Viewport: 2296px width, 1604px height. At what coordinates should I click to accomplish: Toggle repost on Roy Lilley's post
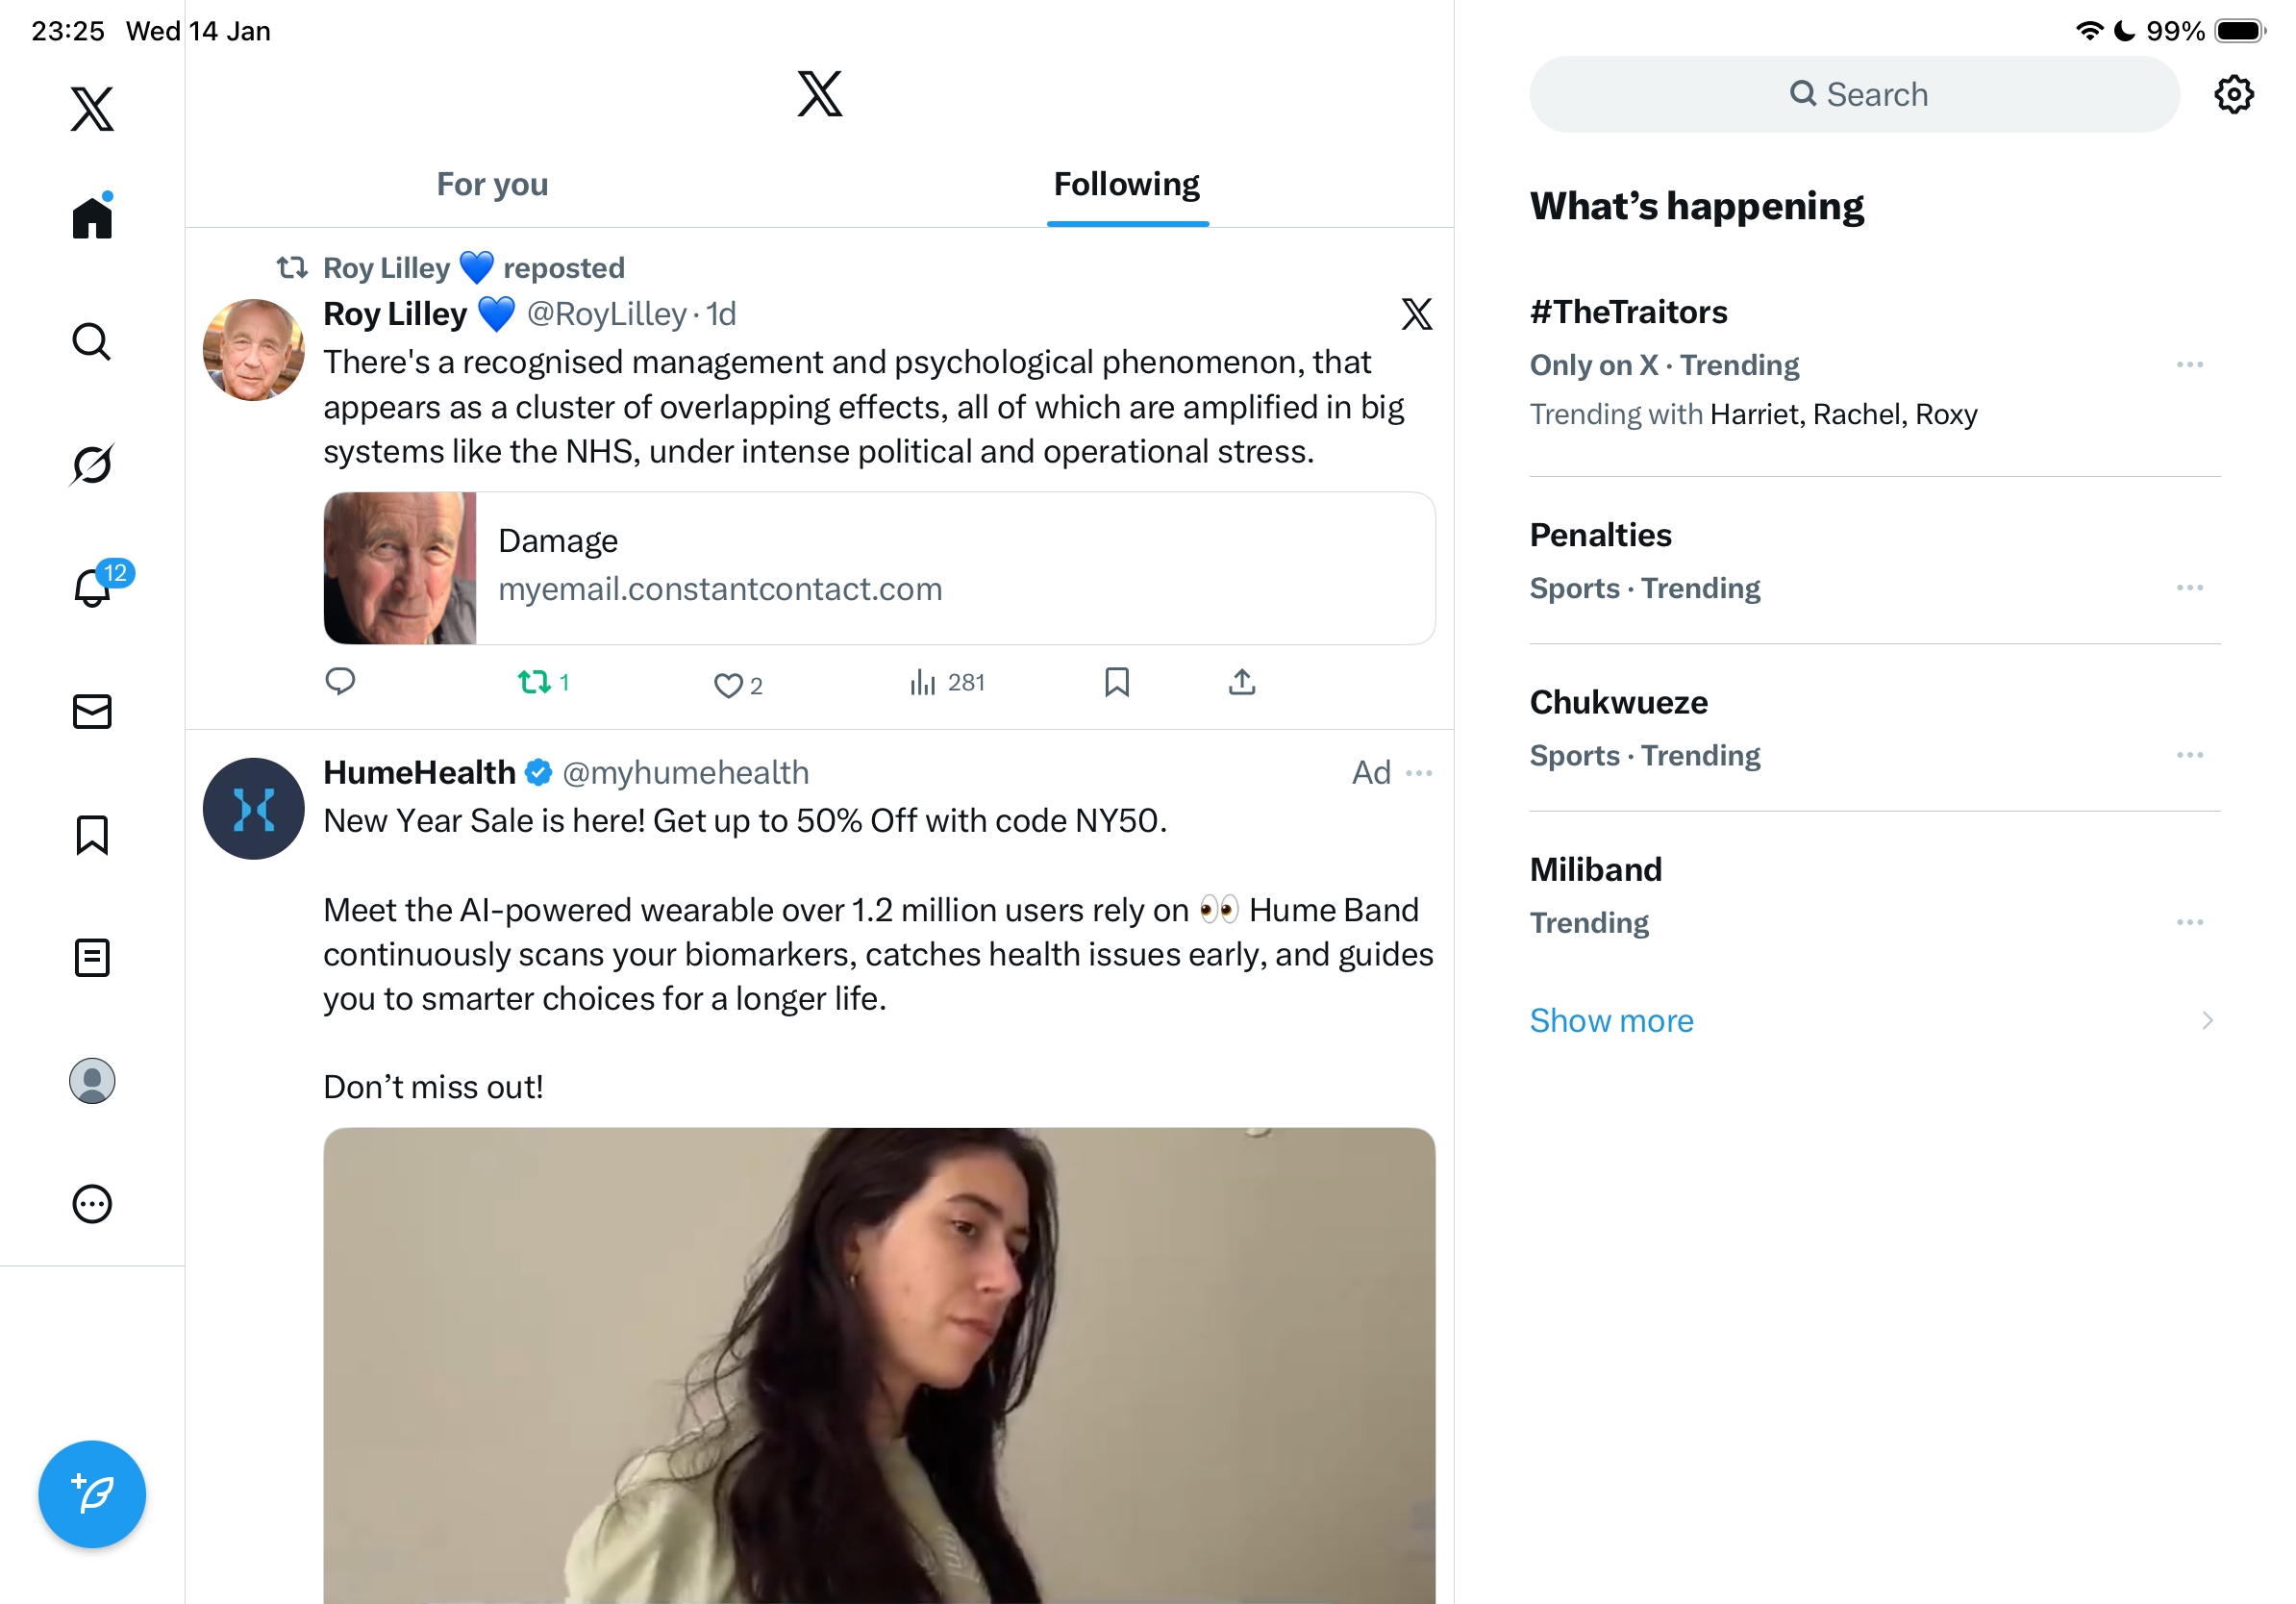click(x=535, y=682)
